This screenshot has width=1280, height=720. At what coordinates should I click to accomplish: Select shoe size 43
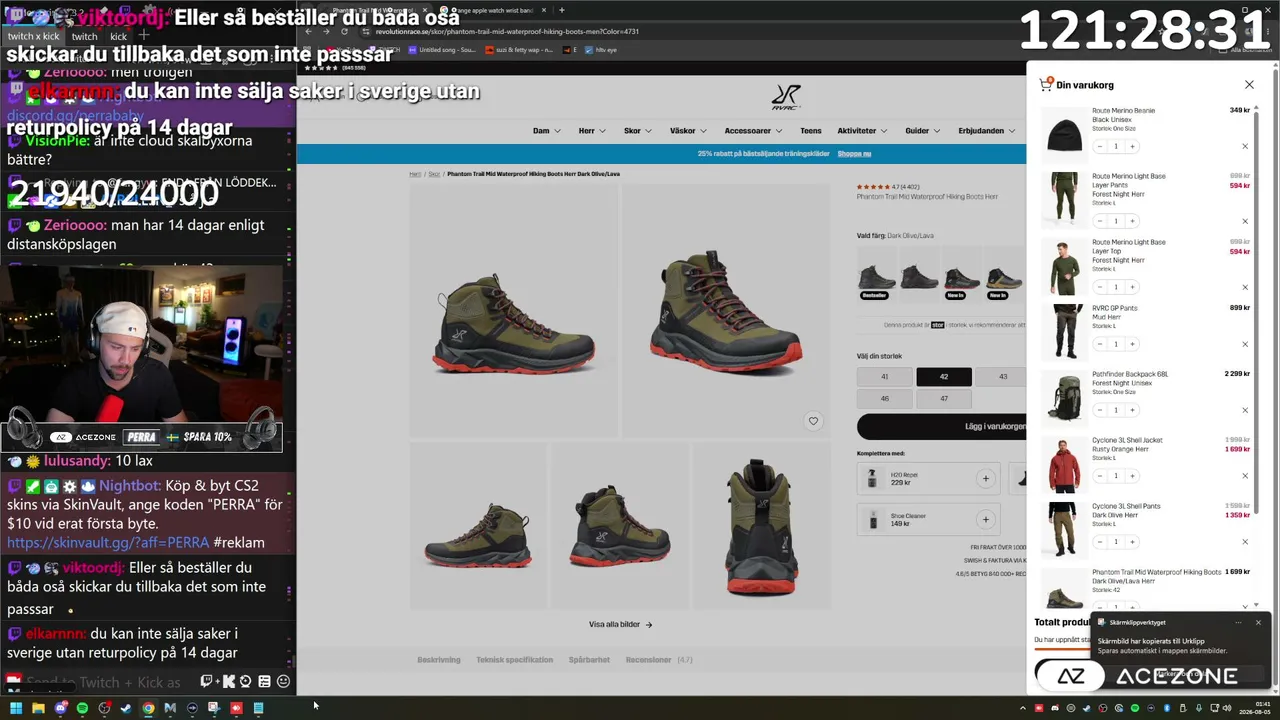[1001, 377]
